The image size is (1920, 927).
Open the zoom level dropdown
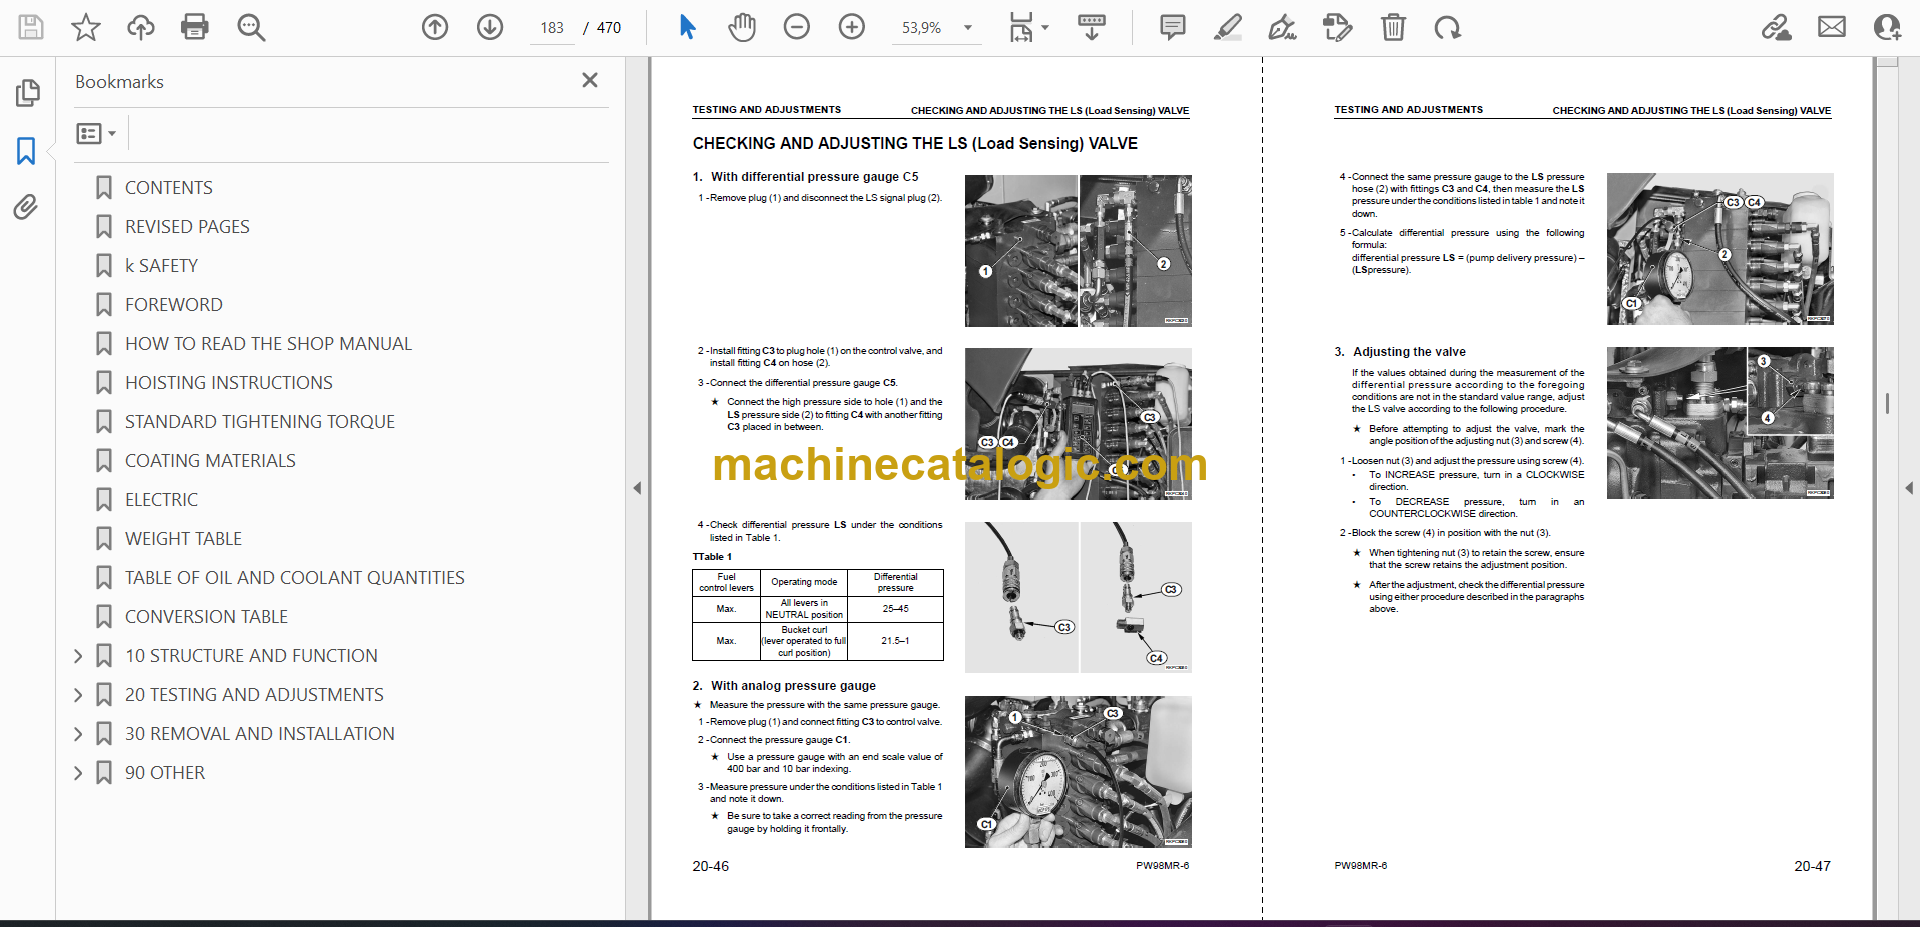(968, 28)
